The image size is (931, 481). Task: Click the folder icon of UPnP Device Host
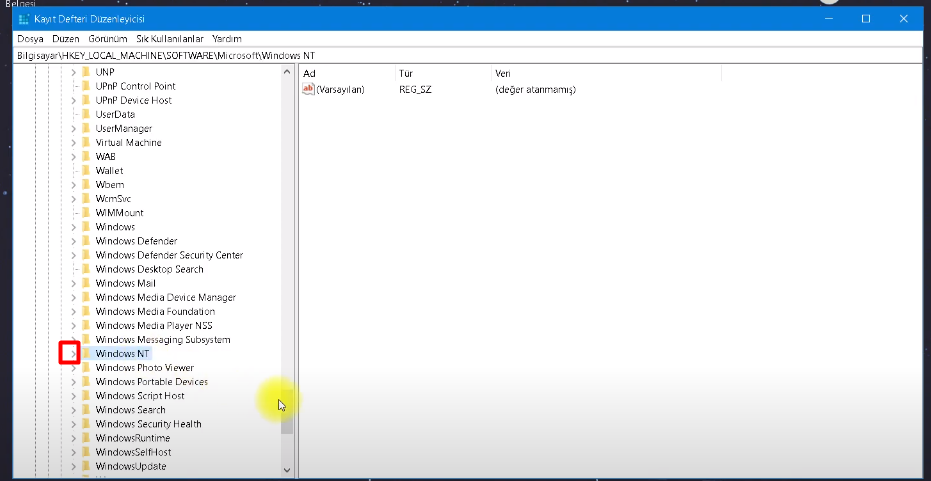click(86, 100)
